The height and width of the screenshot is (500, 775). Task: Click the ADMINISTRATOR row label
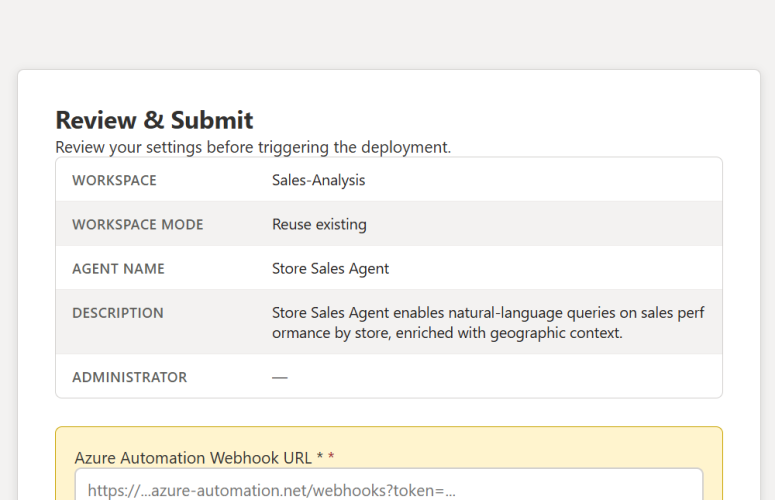click(129, 377)
